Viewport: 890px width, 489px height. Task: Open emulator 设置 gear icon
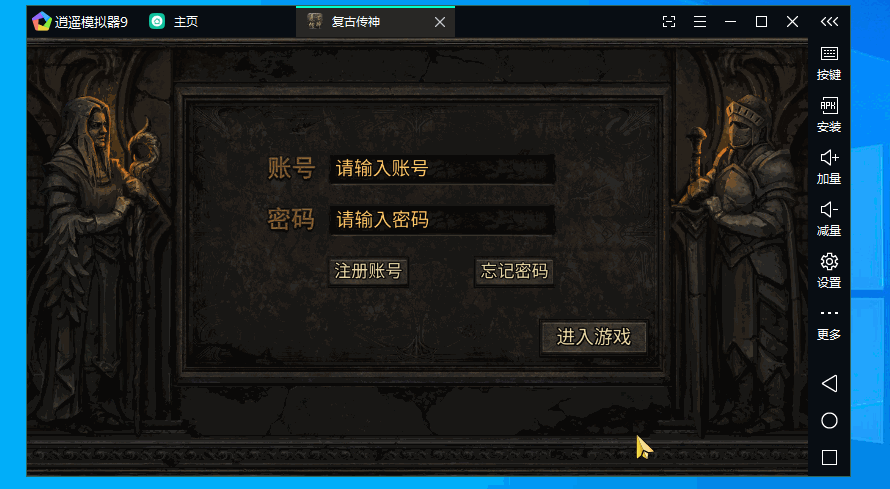829,271
